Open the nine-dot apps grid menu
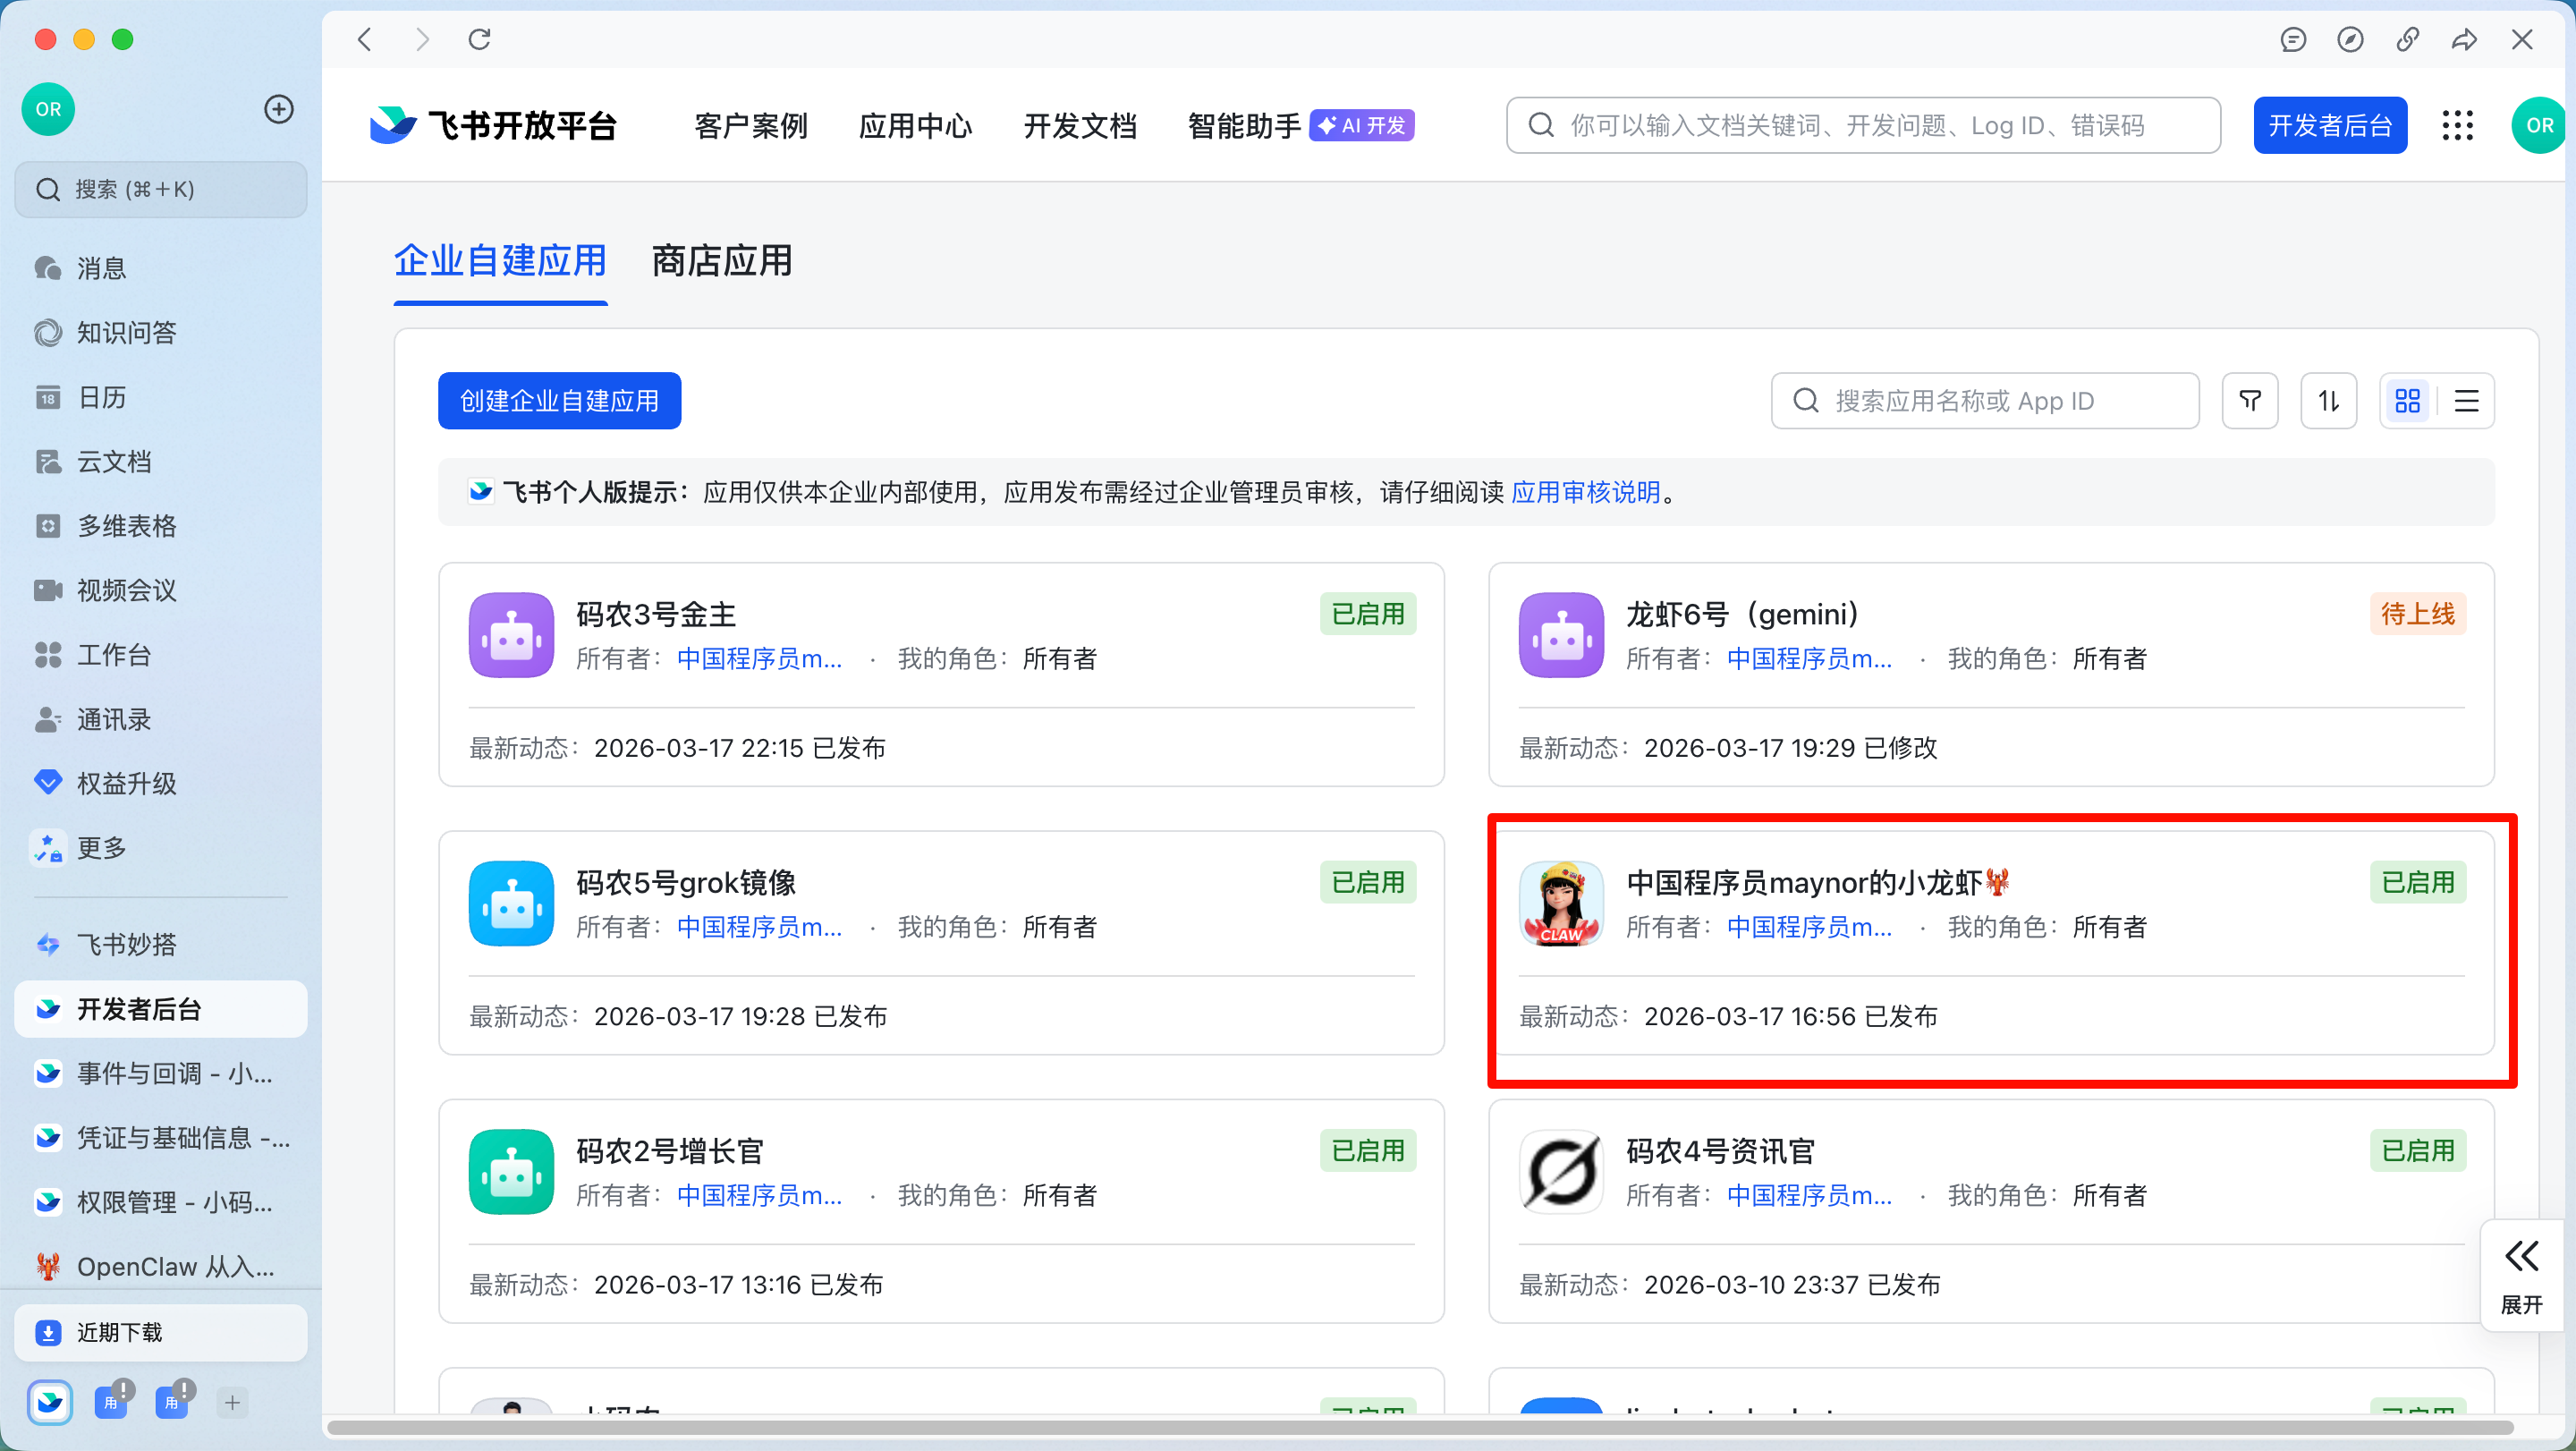The image size is (2576, 1451). [x=2457, y=126]
